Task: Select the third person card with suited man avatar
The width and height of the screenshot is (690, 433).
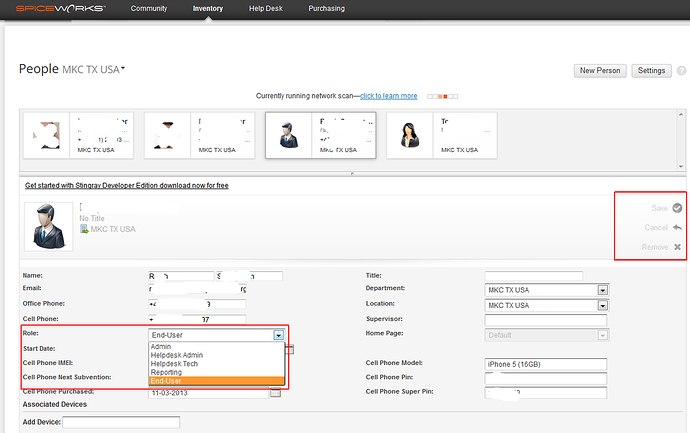Action: (320, 136)
